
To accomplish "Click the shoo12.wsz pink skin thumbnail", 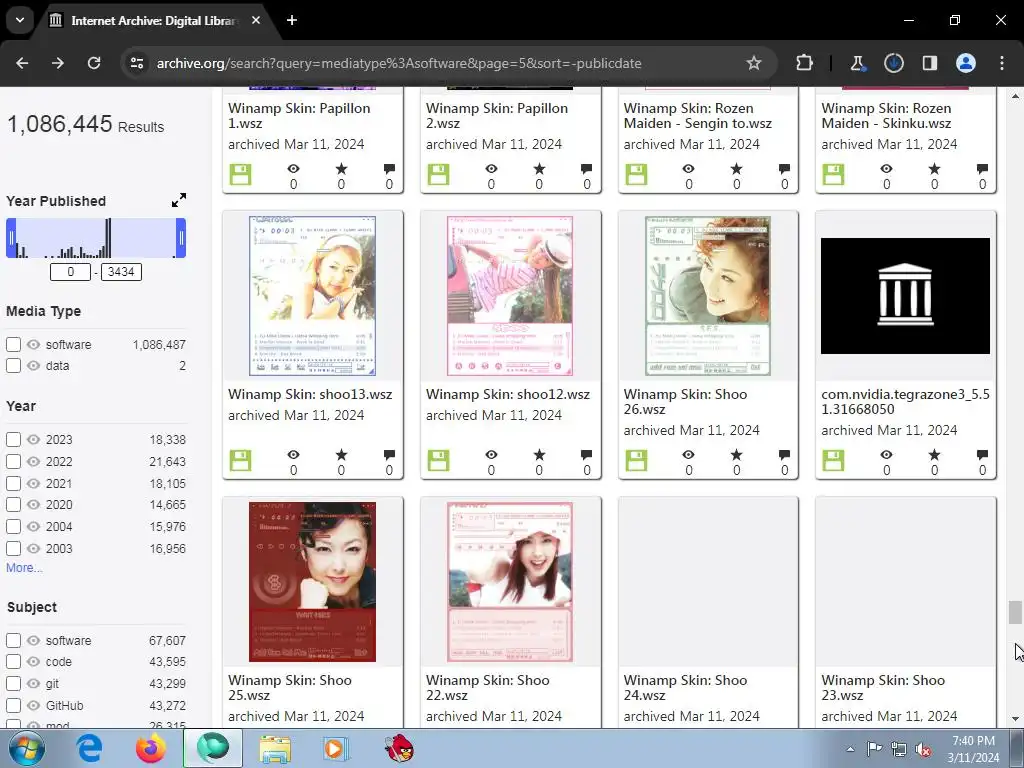I will [510, 296].
